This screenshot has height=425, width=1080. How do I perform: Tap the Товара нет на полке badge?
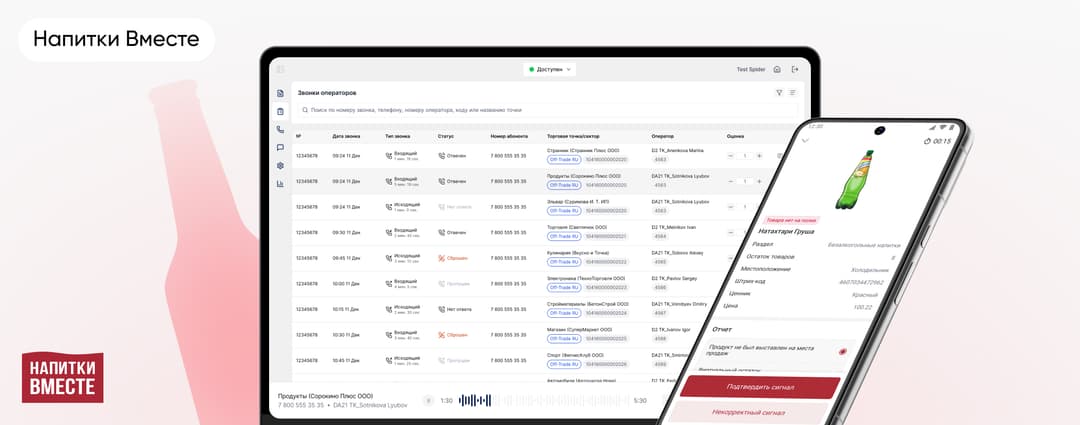pyautogui.click(x=792, y=220)
